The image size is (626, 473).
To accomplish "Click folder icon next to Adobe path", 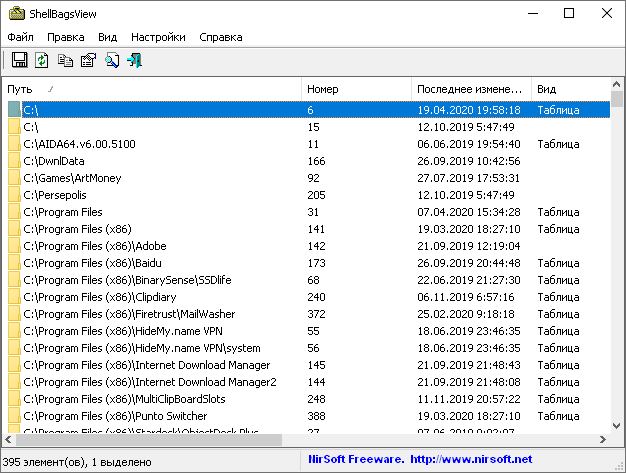I will click(x=14, y=246).
